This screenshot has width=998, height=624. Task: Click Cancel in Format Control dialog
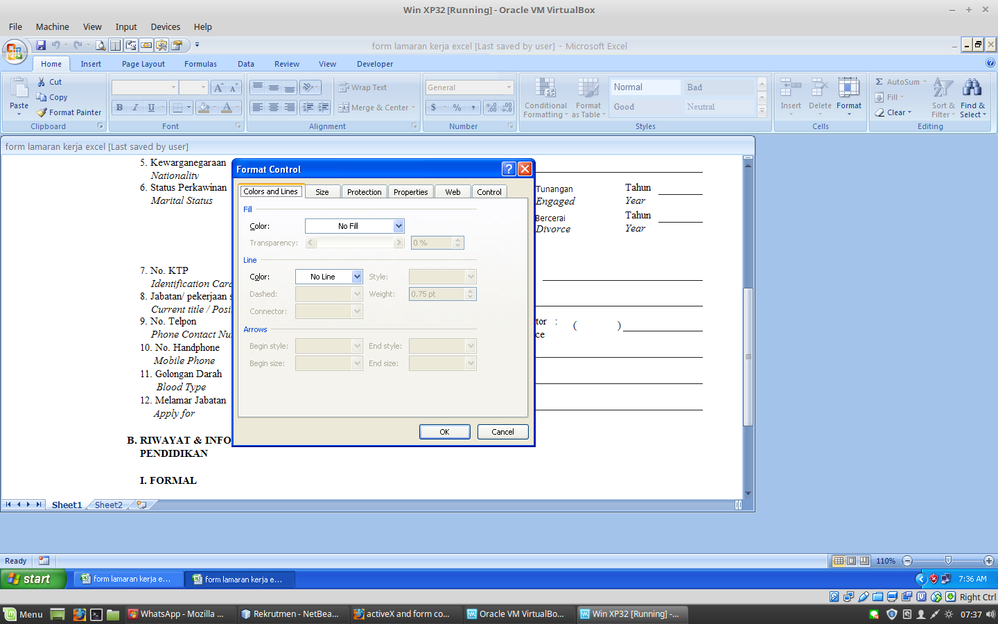click(503, 432)
